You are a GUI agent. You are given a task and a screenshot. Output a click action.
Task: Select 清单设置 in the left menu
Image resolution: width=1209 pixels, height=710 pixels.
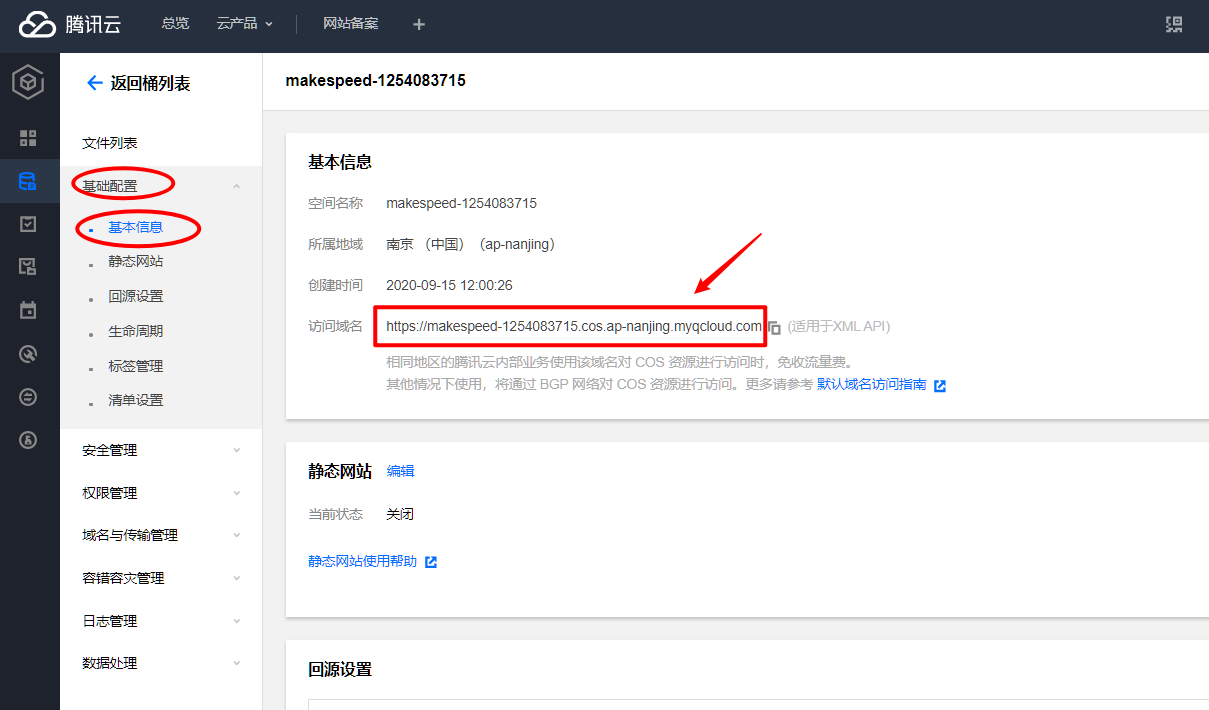pyautogui.click(x=136, y=400)
